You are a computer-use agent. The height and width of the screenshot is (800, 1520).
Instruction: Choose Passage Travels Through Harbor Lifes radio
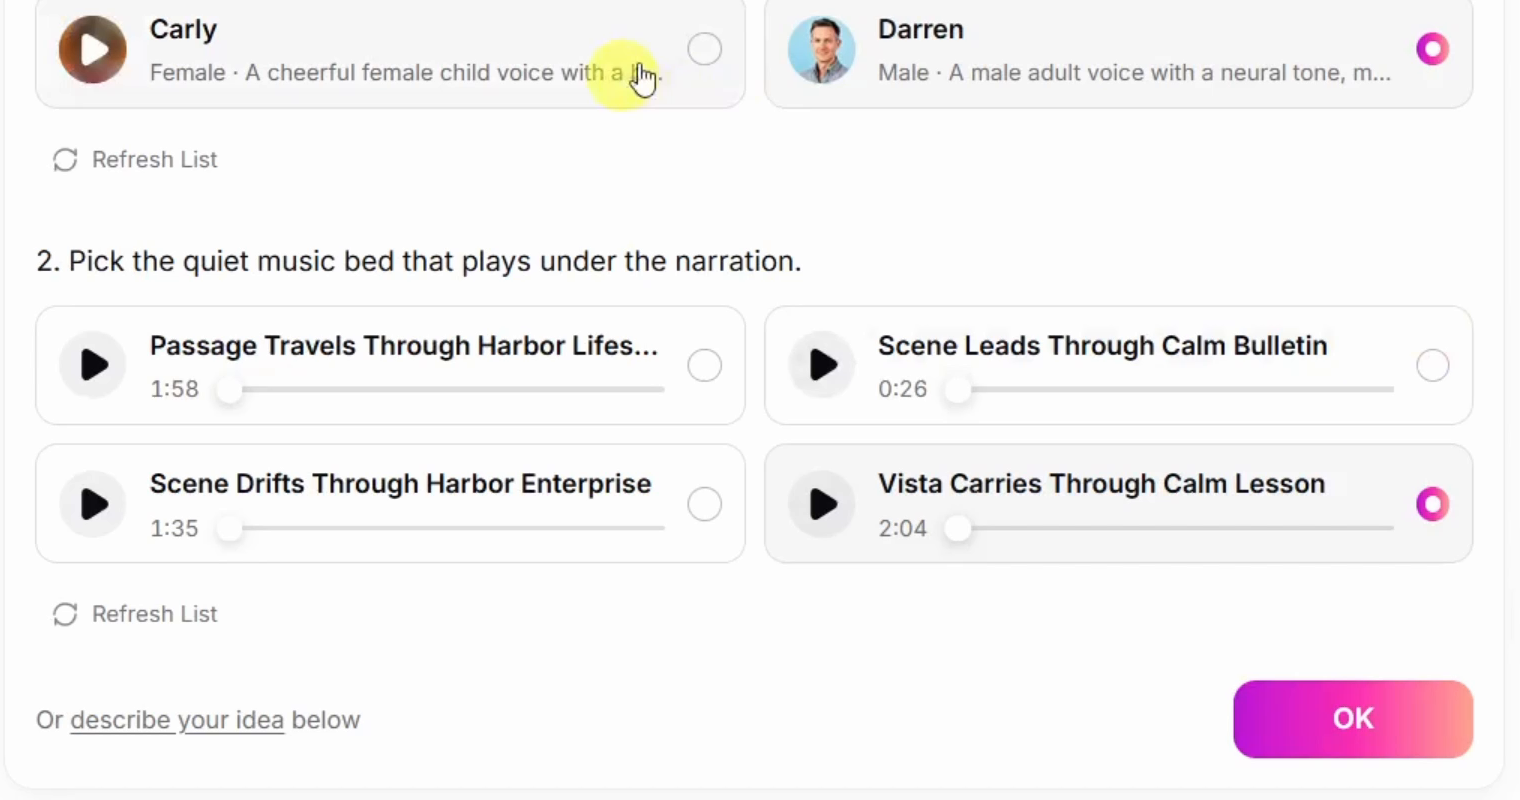(x=705, y=366)
